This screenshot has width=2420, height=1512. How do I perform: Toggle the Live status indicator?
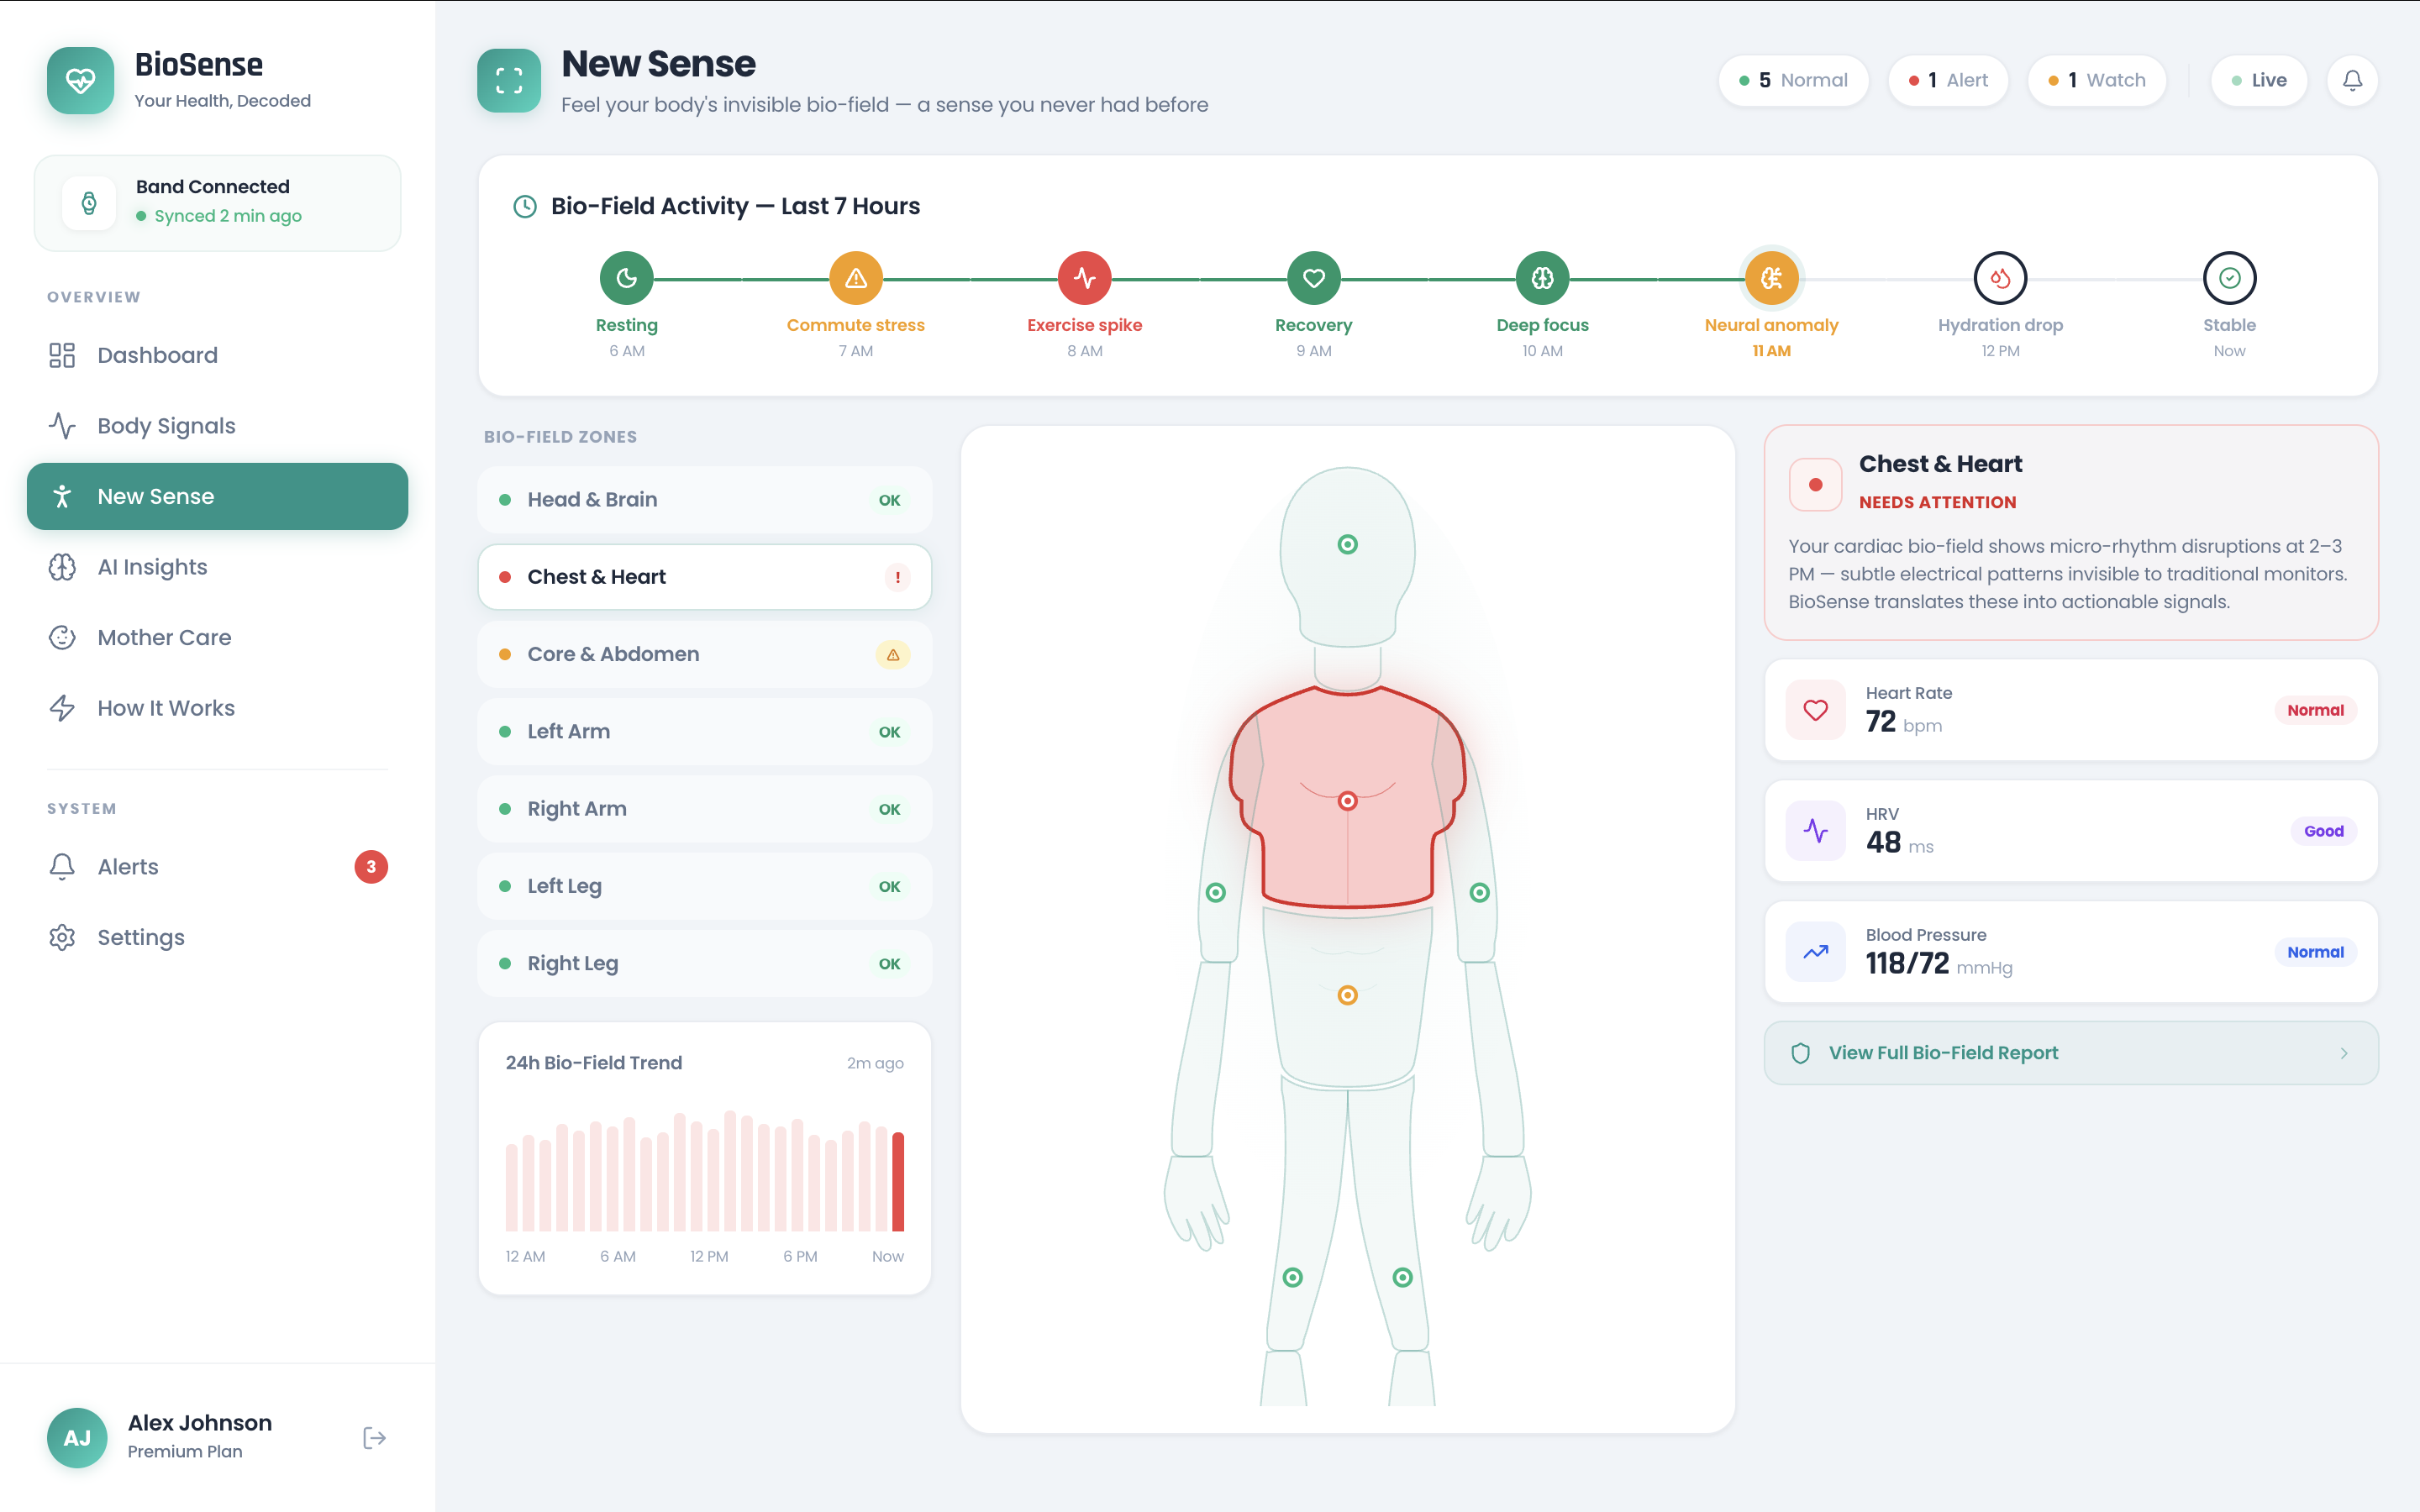2259,80
